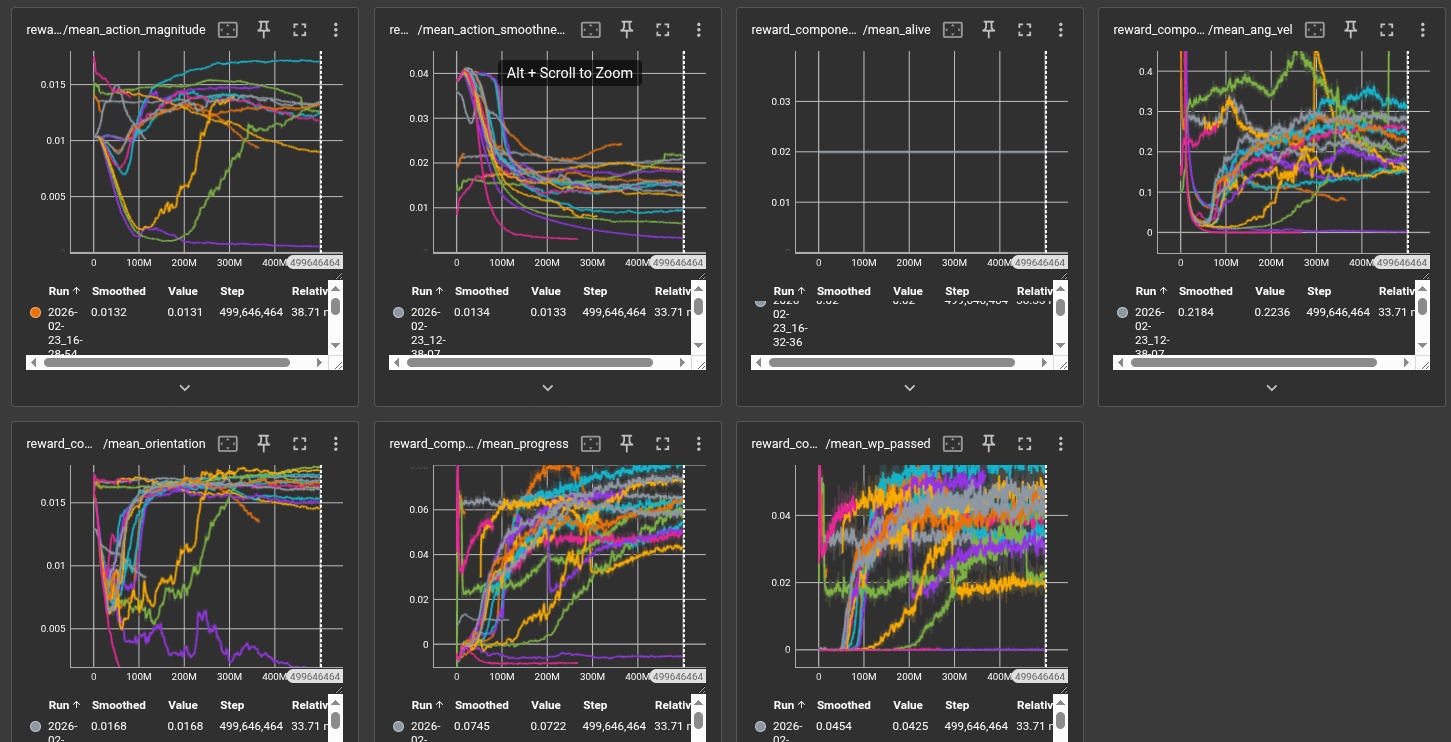1451x742 pixels.
Task: Pin the mean_orientation chart card
Action: (x=264, y=444)
